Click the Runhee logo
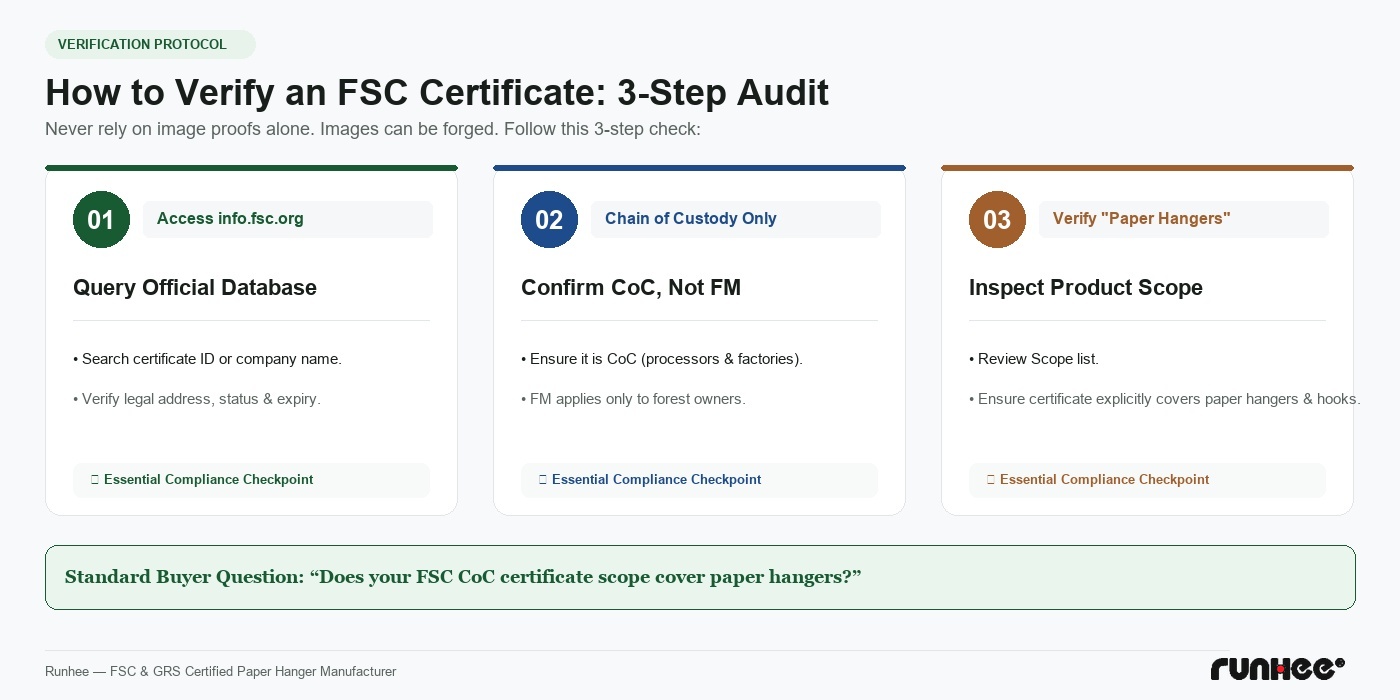Screen dimensions: 1400x700 coord(1277,669)
